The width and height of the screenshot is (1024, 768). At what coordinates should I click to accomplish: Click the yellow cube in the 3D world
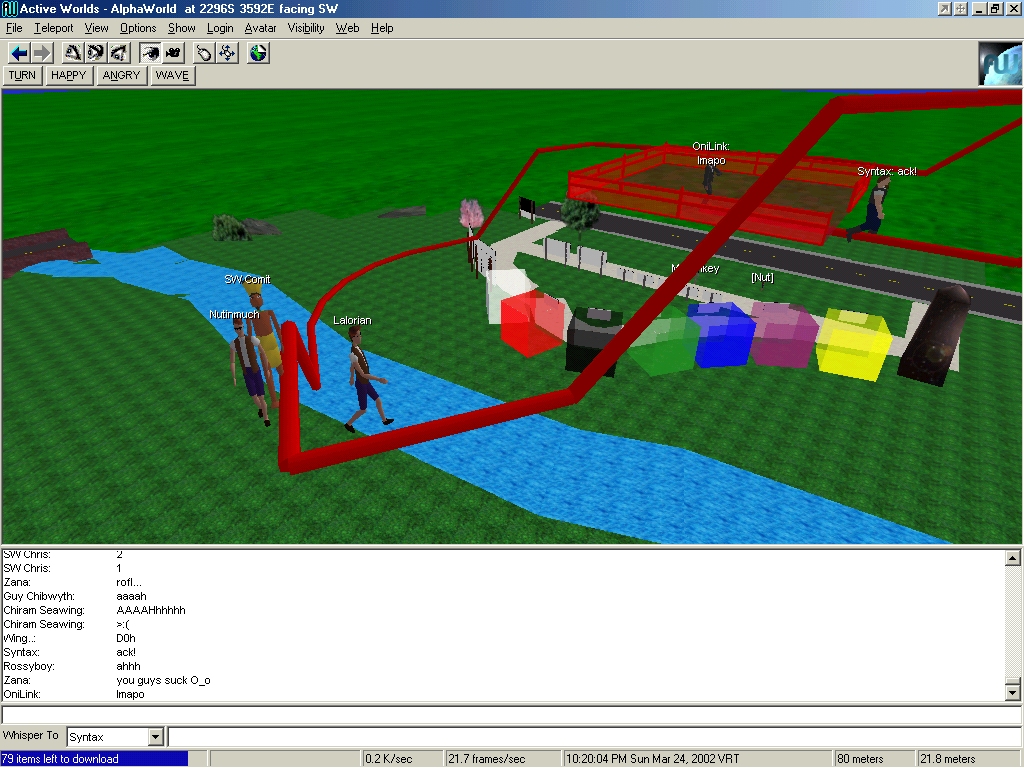(852, 345)
